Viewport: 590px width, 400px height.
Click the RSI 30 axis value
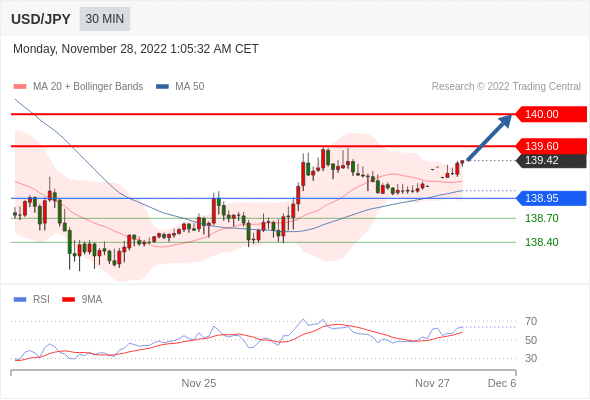[x=531, y=358]
